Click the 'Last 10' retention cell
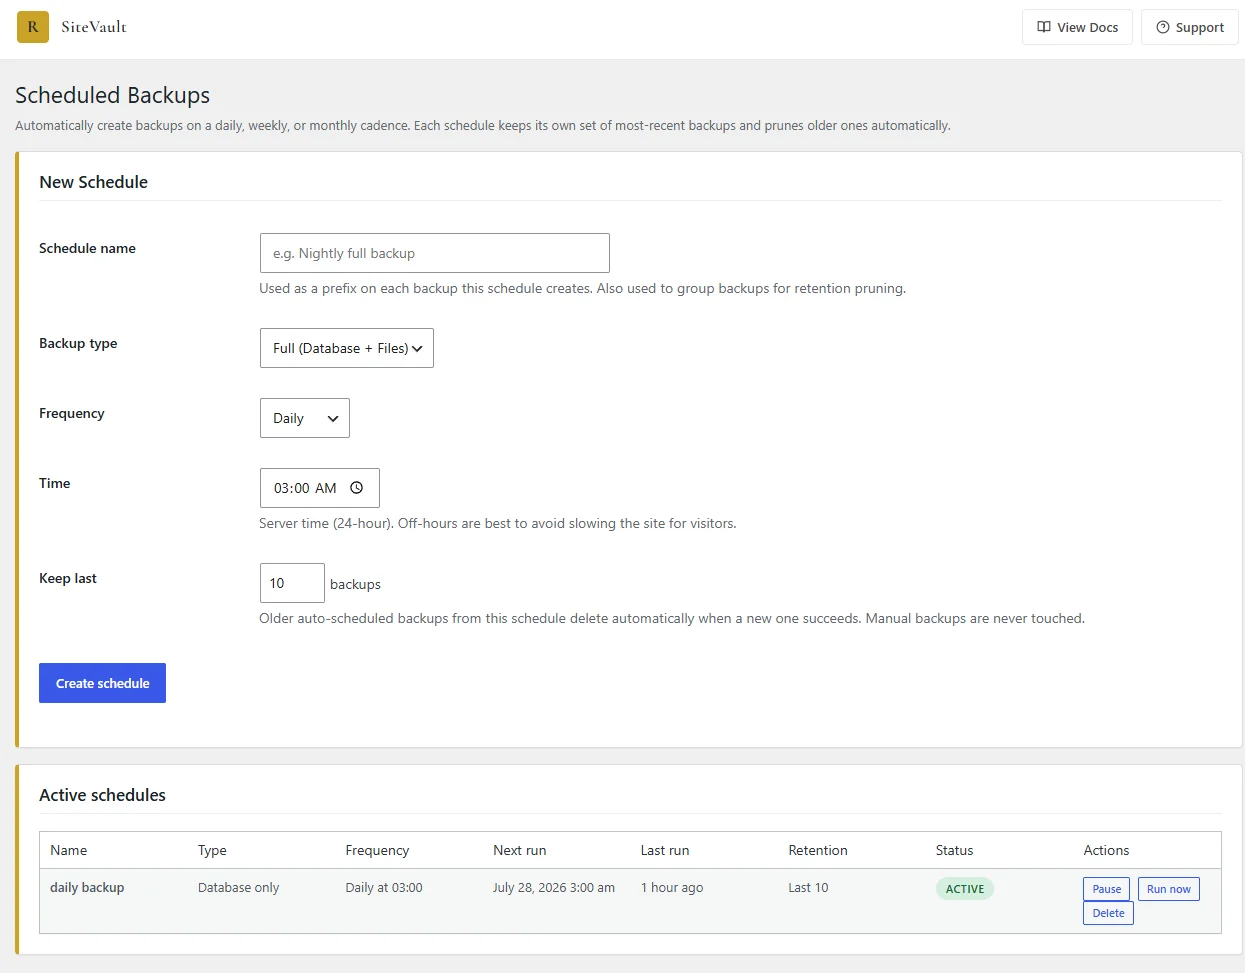Screen dimensions: 1245x973 (x=808, y=887)
